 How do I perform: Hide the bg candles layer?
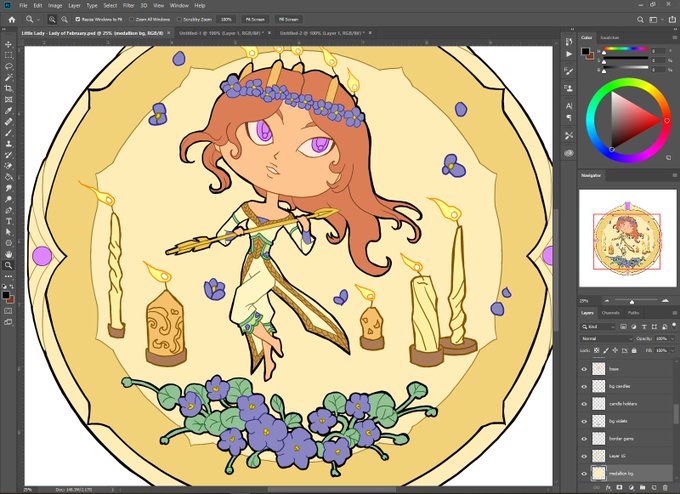pyautogui.click(x=584, y=386)
